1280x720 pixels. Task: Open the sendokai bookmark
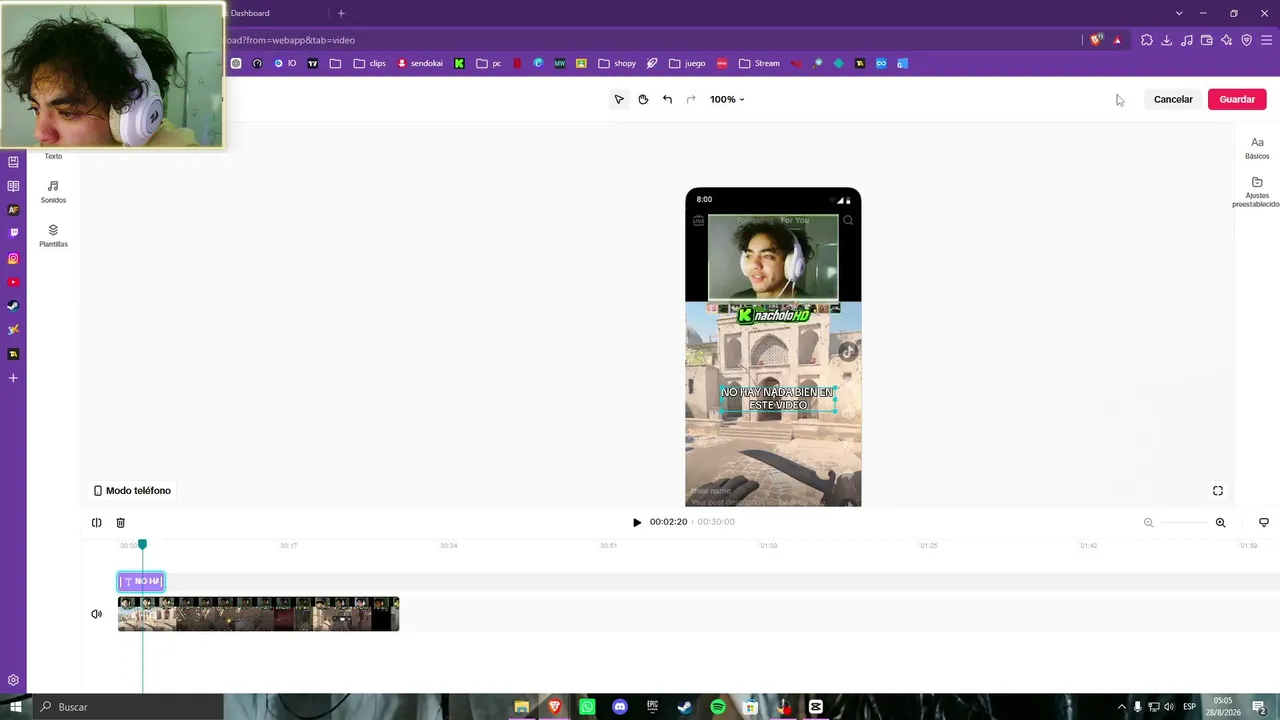[420, 63]
